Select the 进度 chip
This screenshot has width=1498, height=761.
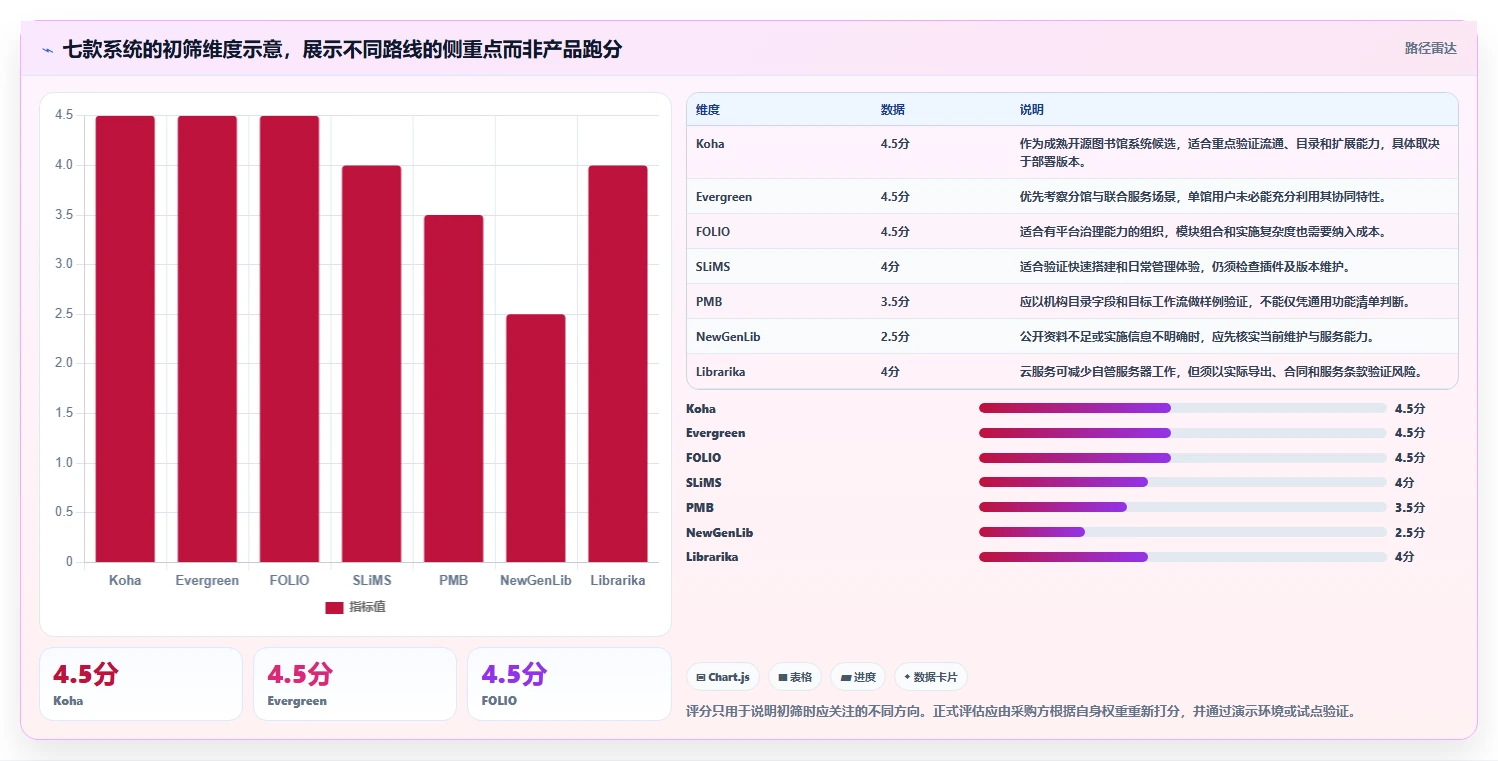858,677
